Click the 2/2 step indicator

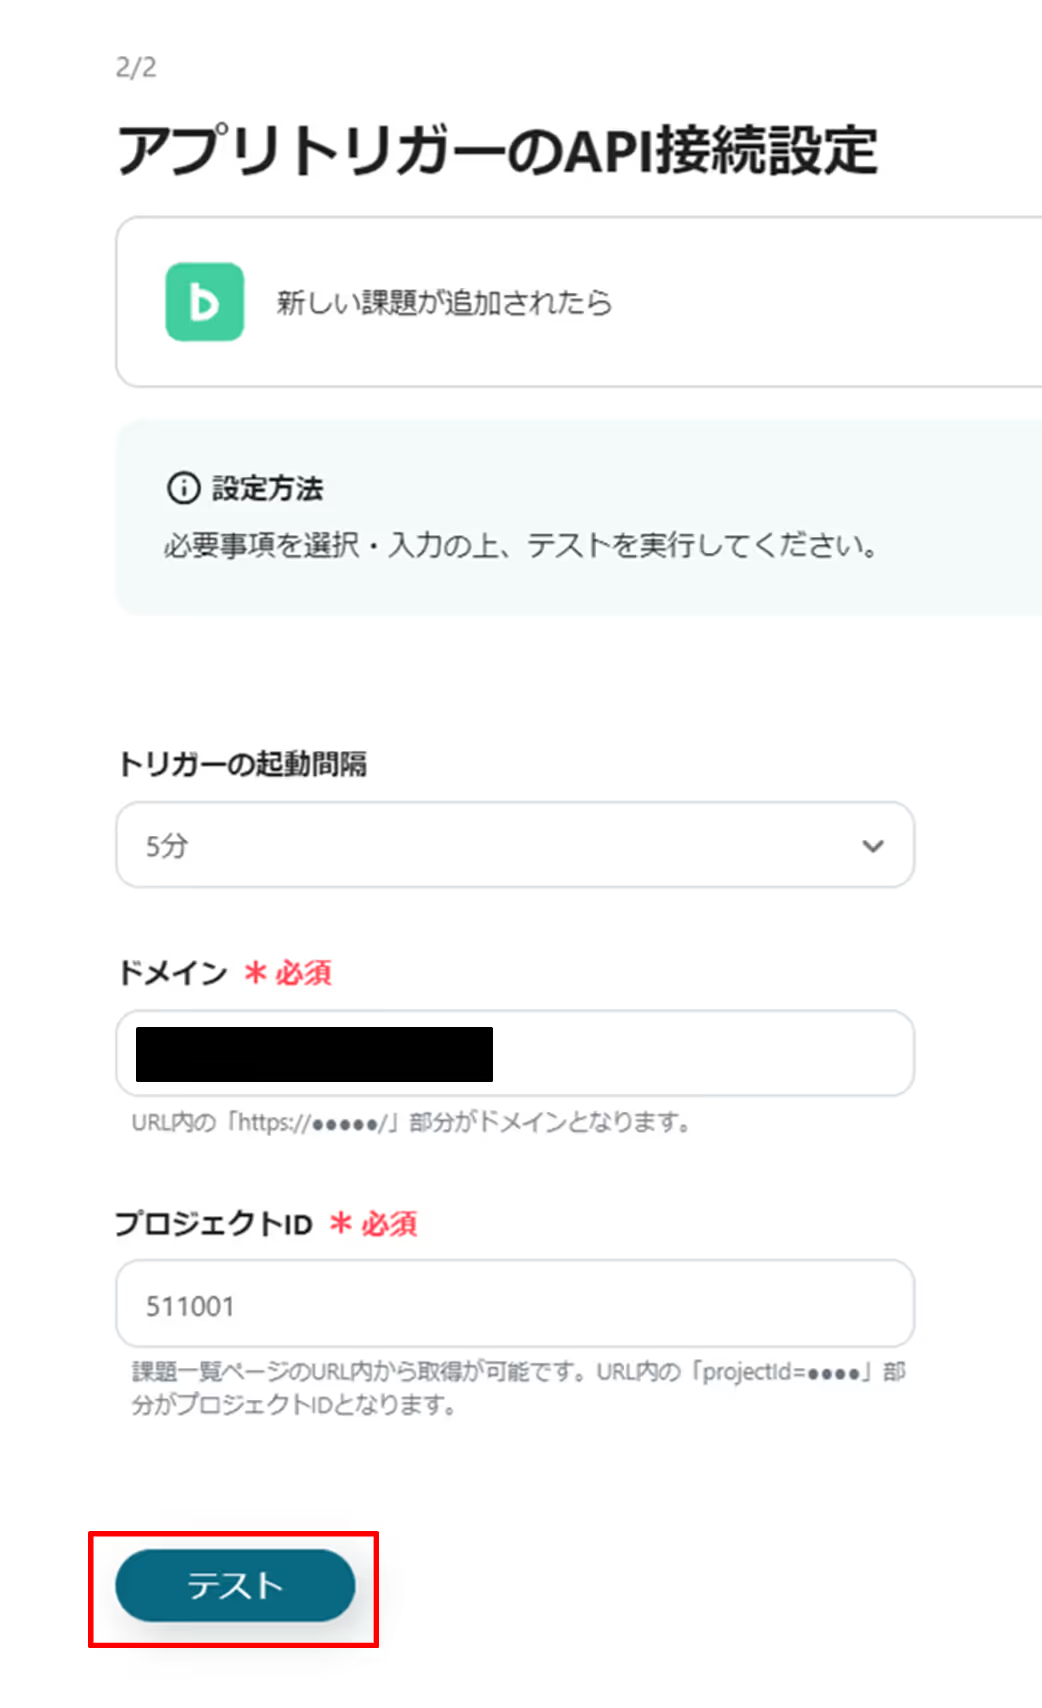[136, 67]
